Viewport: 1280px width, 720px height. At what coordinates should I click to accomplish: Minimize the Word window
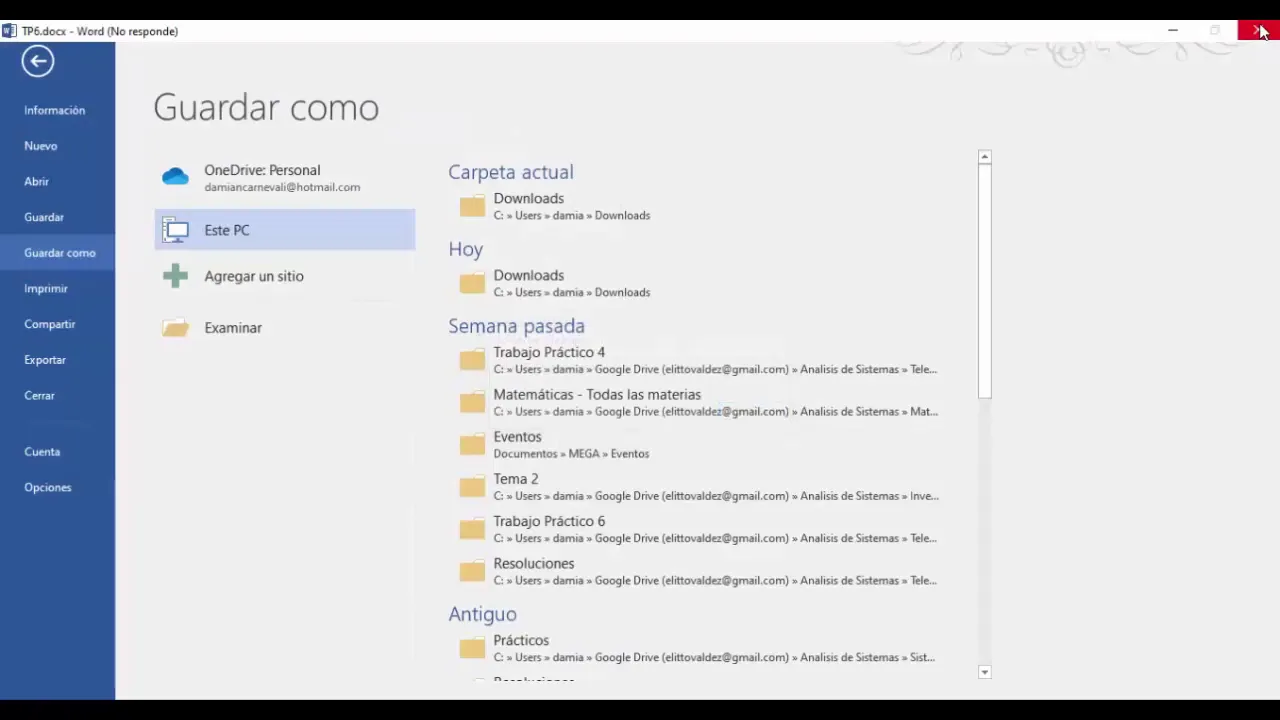1173,31
